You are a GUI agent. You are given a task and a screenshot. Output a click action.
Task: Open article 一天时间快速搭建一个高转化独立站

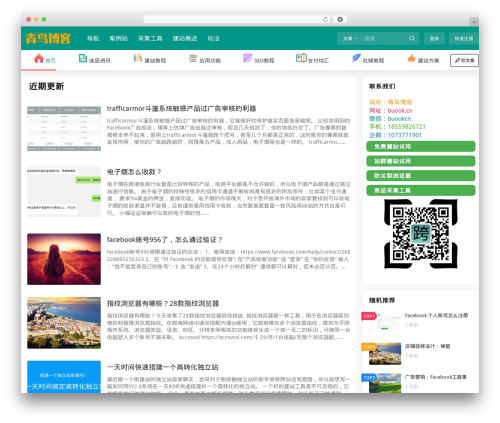coord(162,367)
